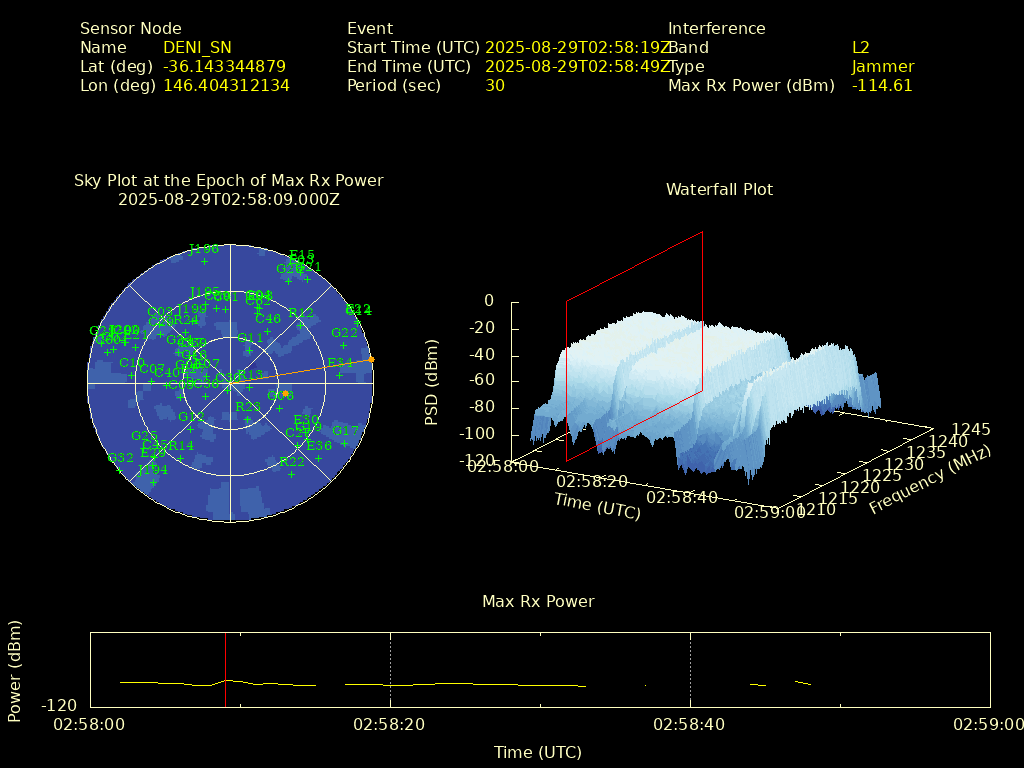Click the 02:58:20 dotted gridline in power chart
This screenshot has height=768, width=1024.
point(390,670)
